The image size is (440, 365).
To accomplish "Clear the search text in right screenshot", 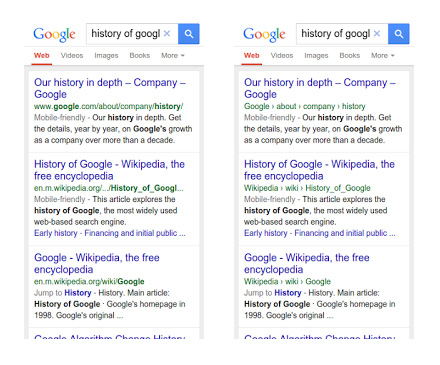I will 377,33.
